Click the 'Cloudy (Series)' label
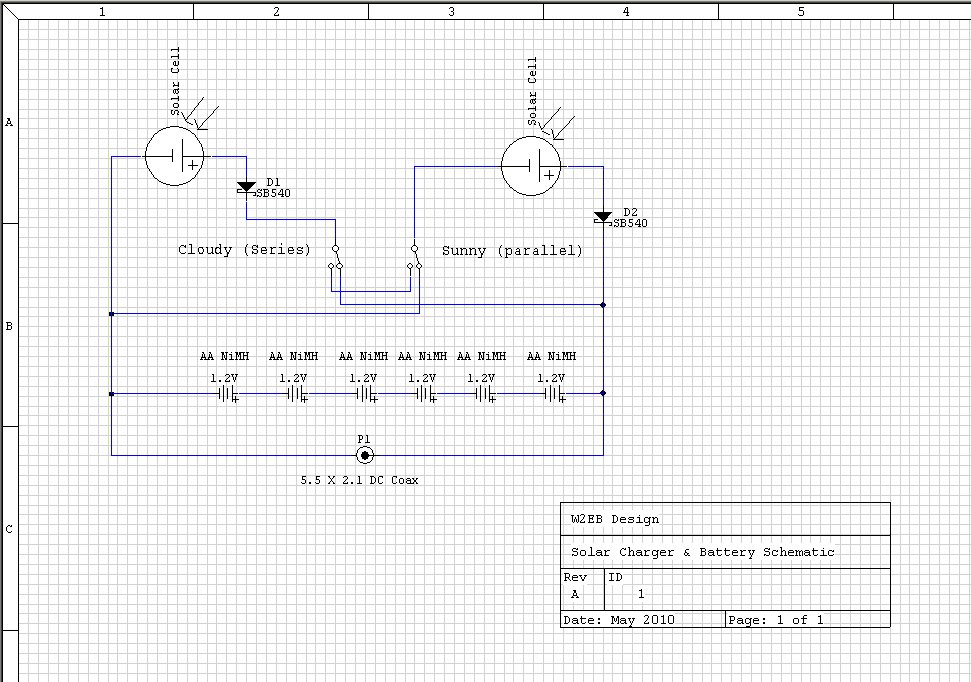The height and width of the screenshot is (682, 971). point(244,250)
